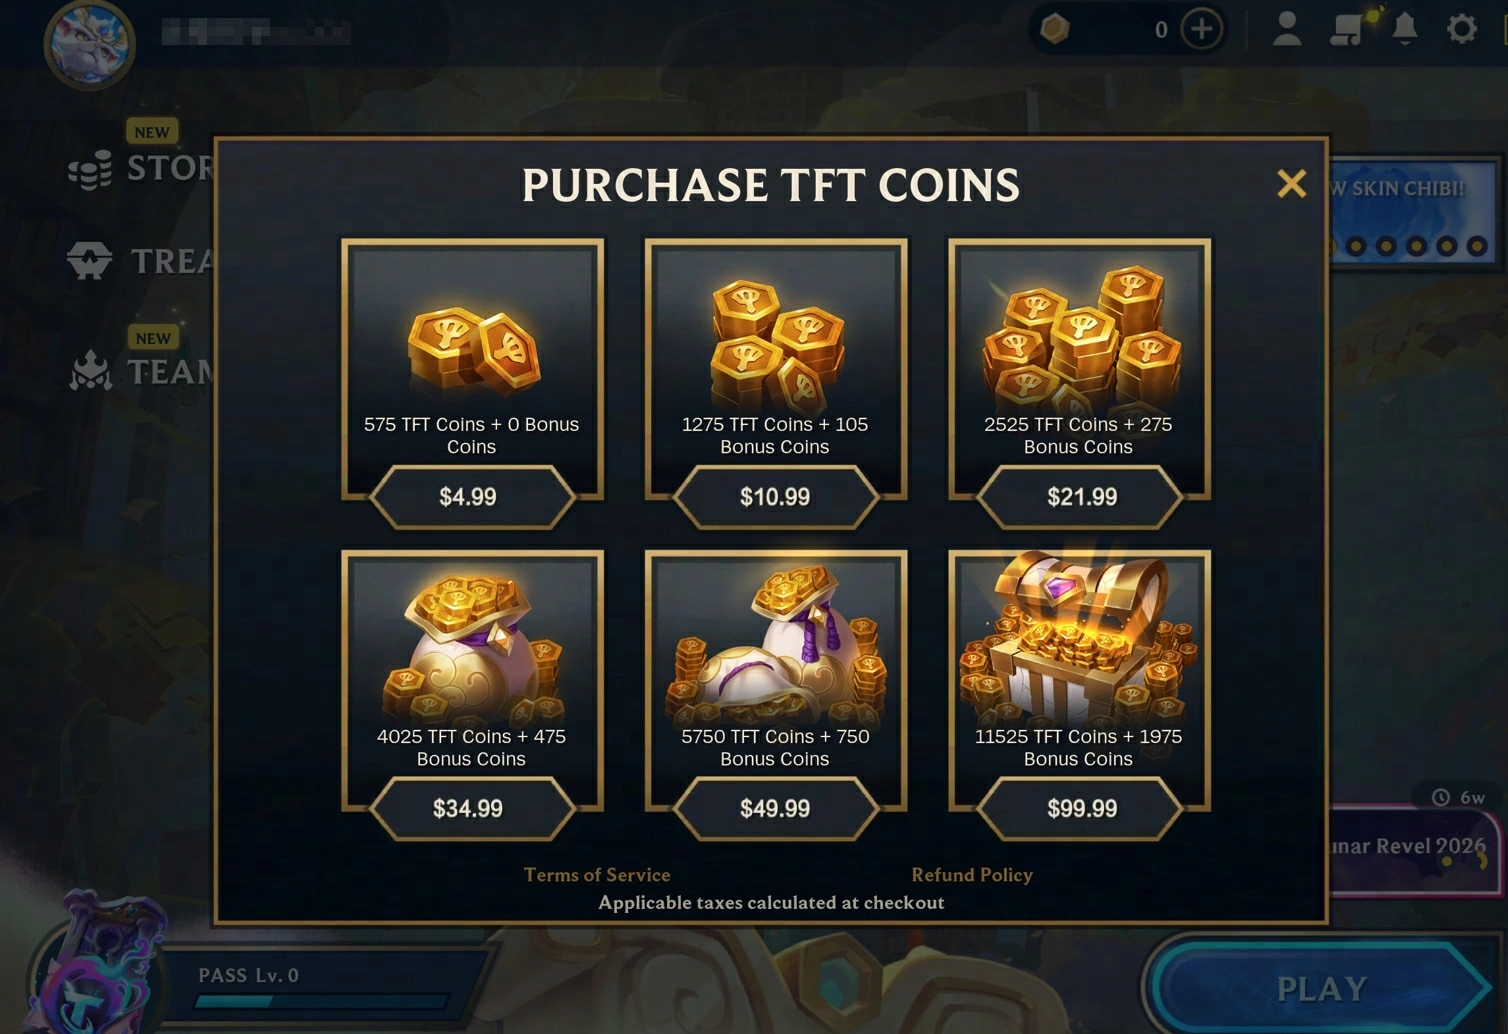Click the TFT coin currency icon
This screenshot has height=1034, width=1508.
click(x=1055, y=29)
